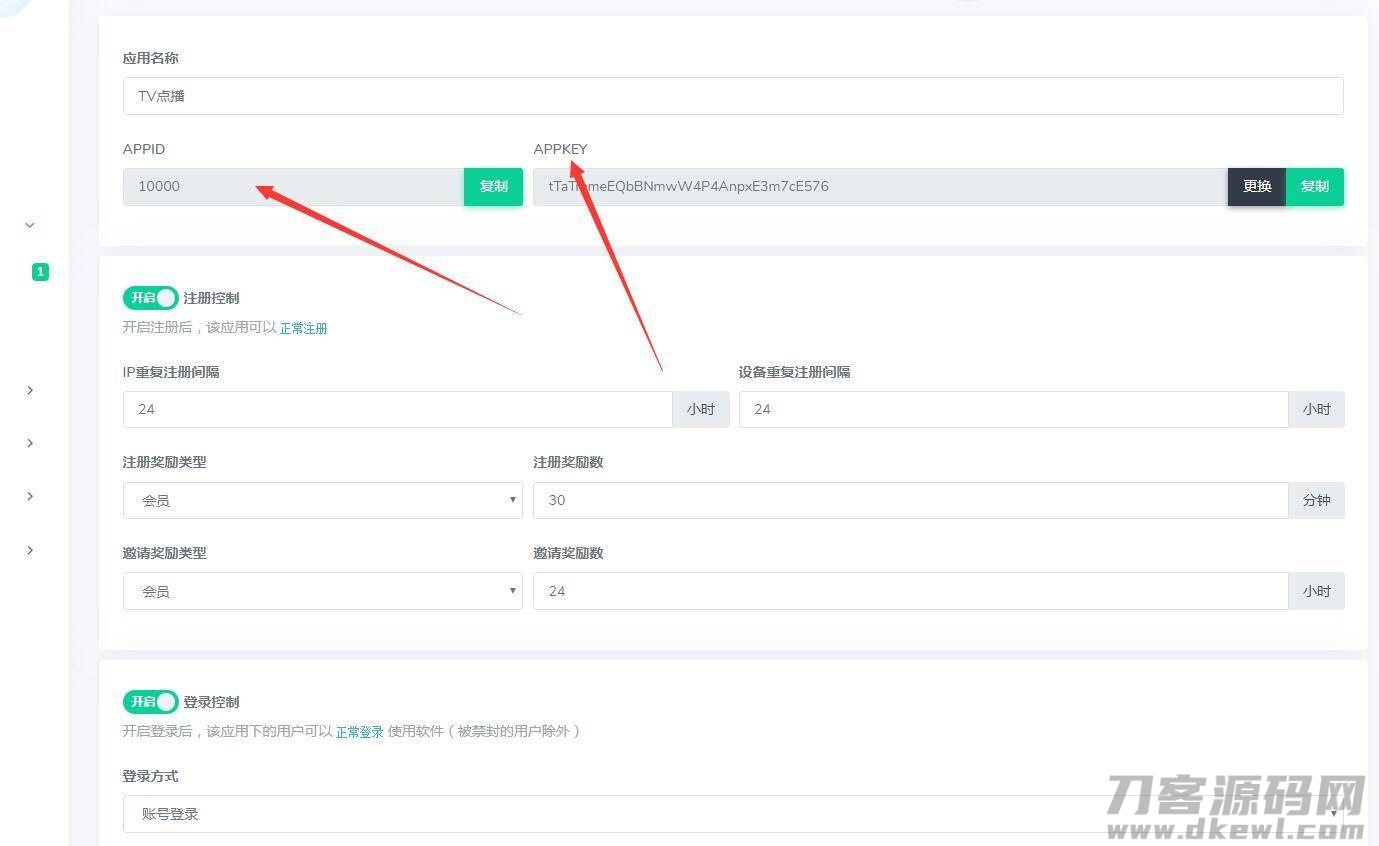Focus the 应用名称 input field
Screen dimensions: 1379x846
pos(732,97)
